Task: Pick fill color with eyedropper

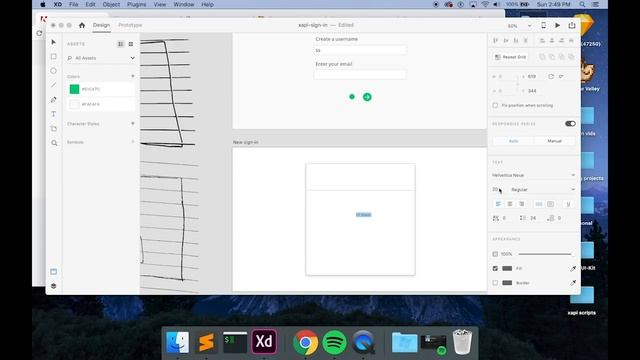Action: pyautogui.click(x=573, y=269)
